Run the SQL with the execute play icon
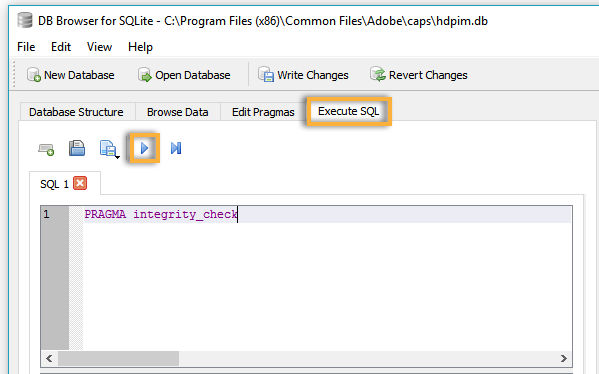This screenshot has width=599, height=374. tap(144, 148)
